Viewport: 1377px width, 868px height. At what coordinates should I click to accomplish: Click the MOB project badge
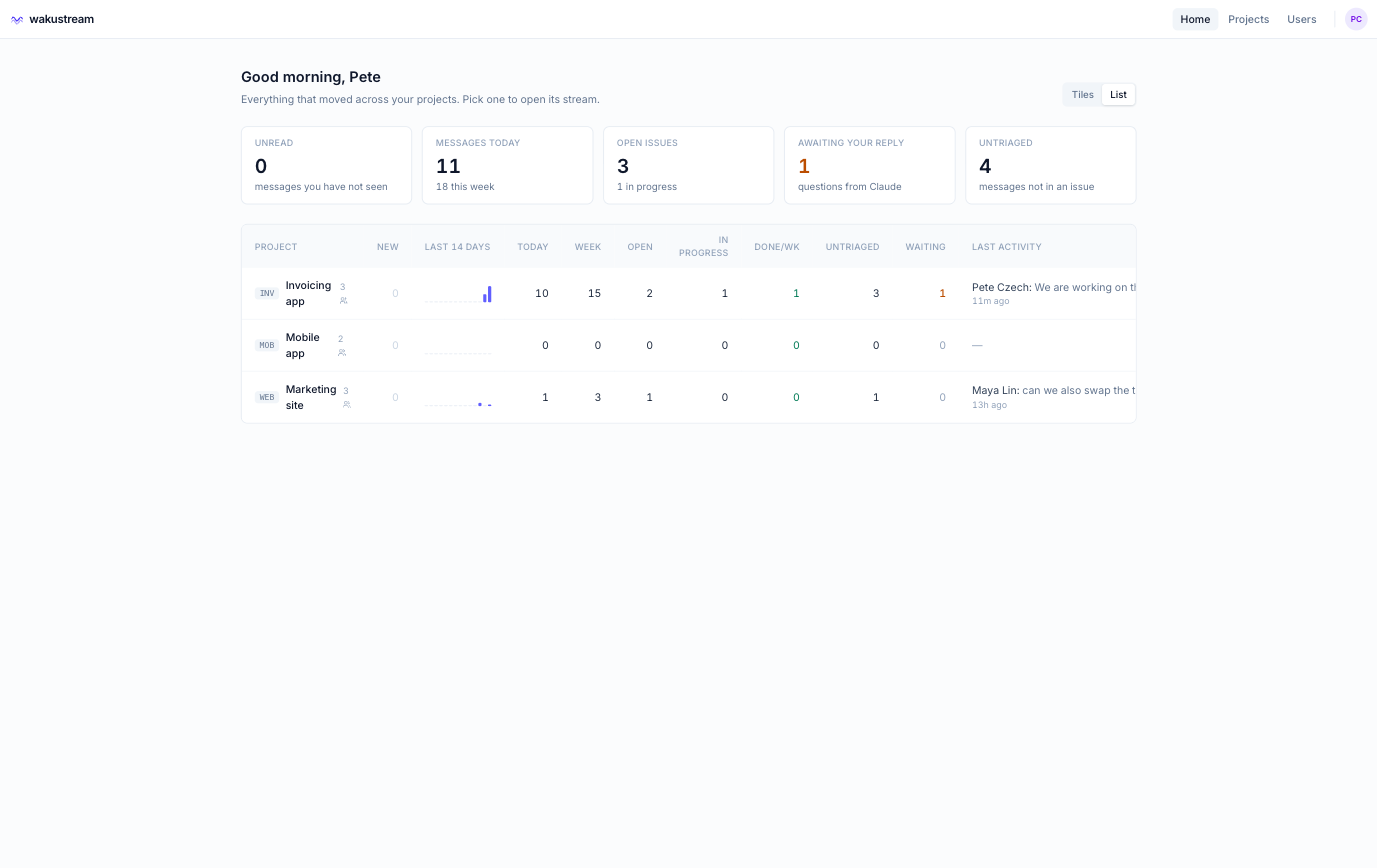267,345
